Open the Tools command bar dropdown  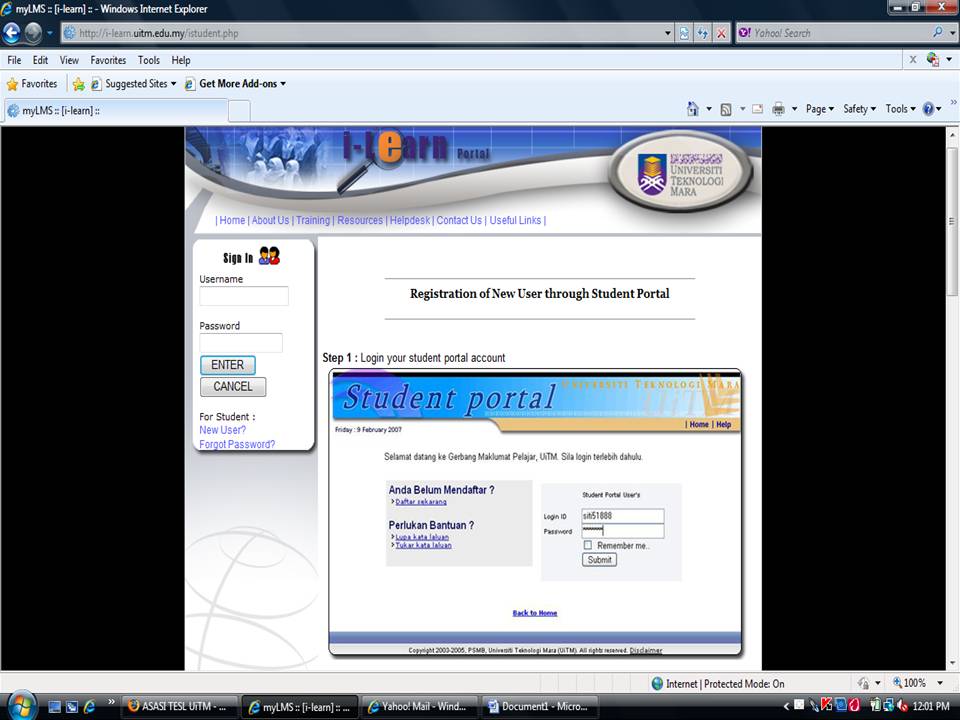tap(900, 109)
